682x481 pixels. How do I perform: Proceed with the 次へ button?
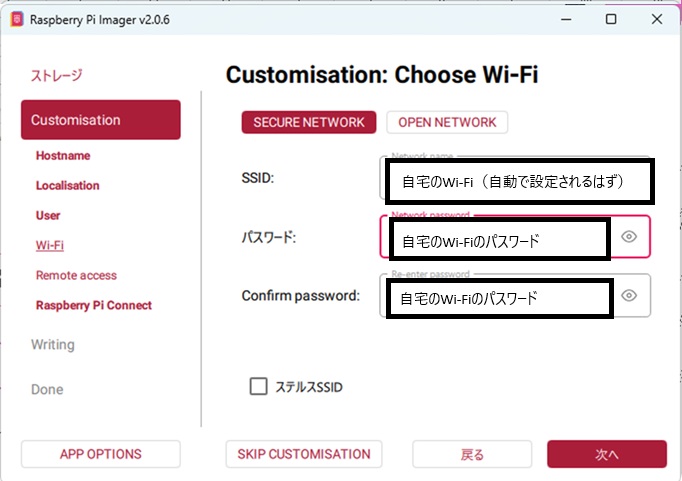click(606, 454)
